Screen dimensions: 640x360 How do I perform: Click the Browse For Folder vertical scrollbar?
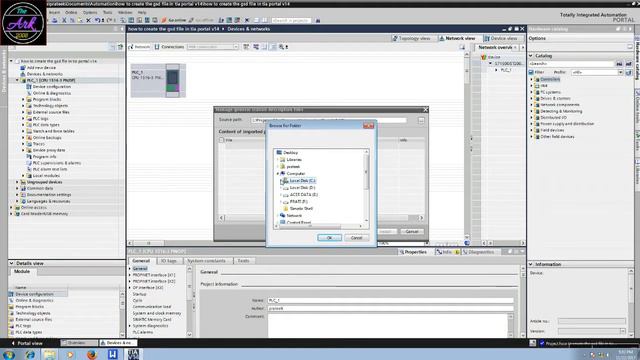(366, 186)
